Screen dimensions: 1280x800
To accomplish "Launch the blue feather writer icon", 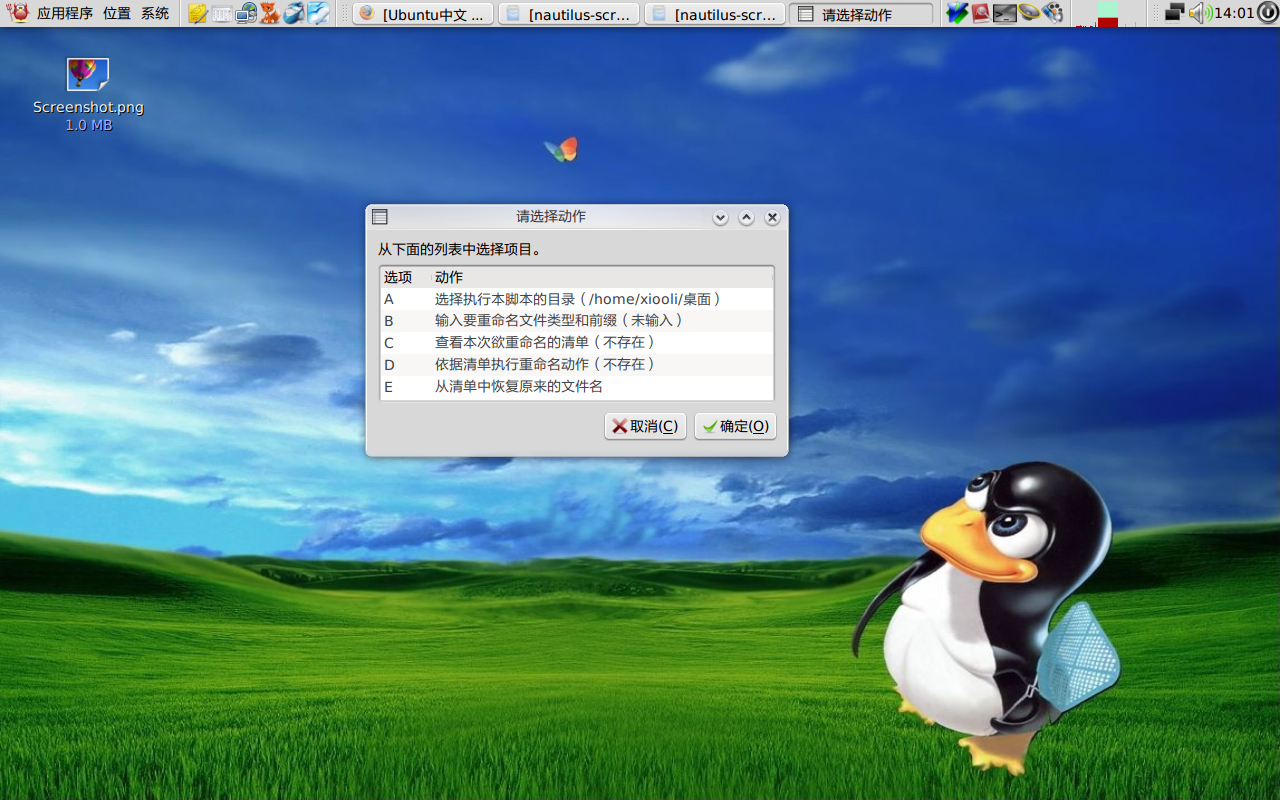I will [318, 13].
